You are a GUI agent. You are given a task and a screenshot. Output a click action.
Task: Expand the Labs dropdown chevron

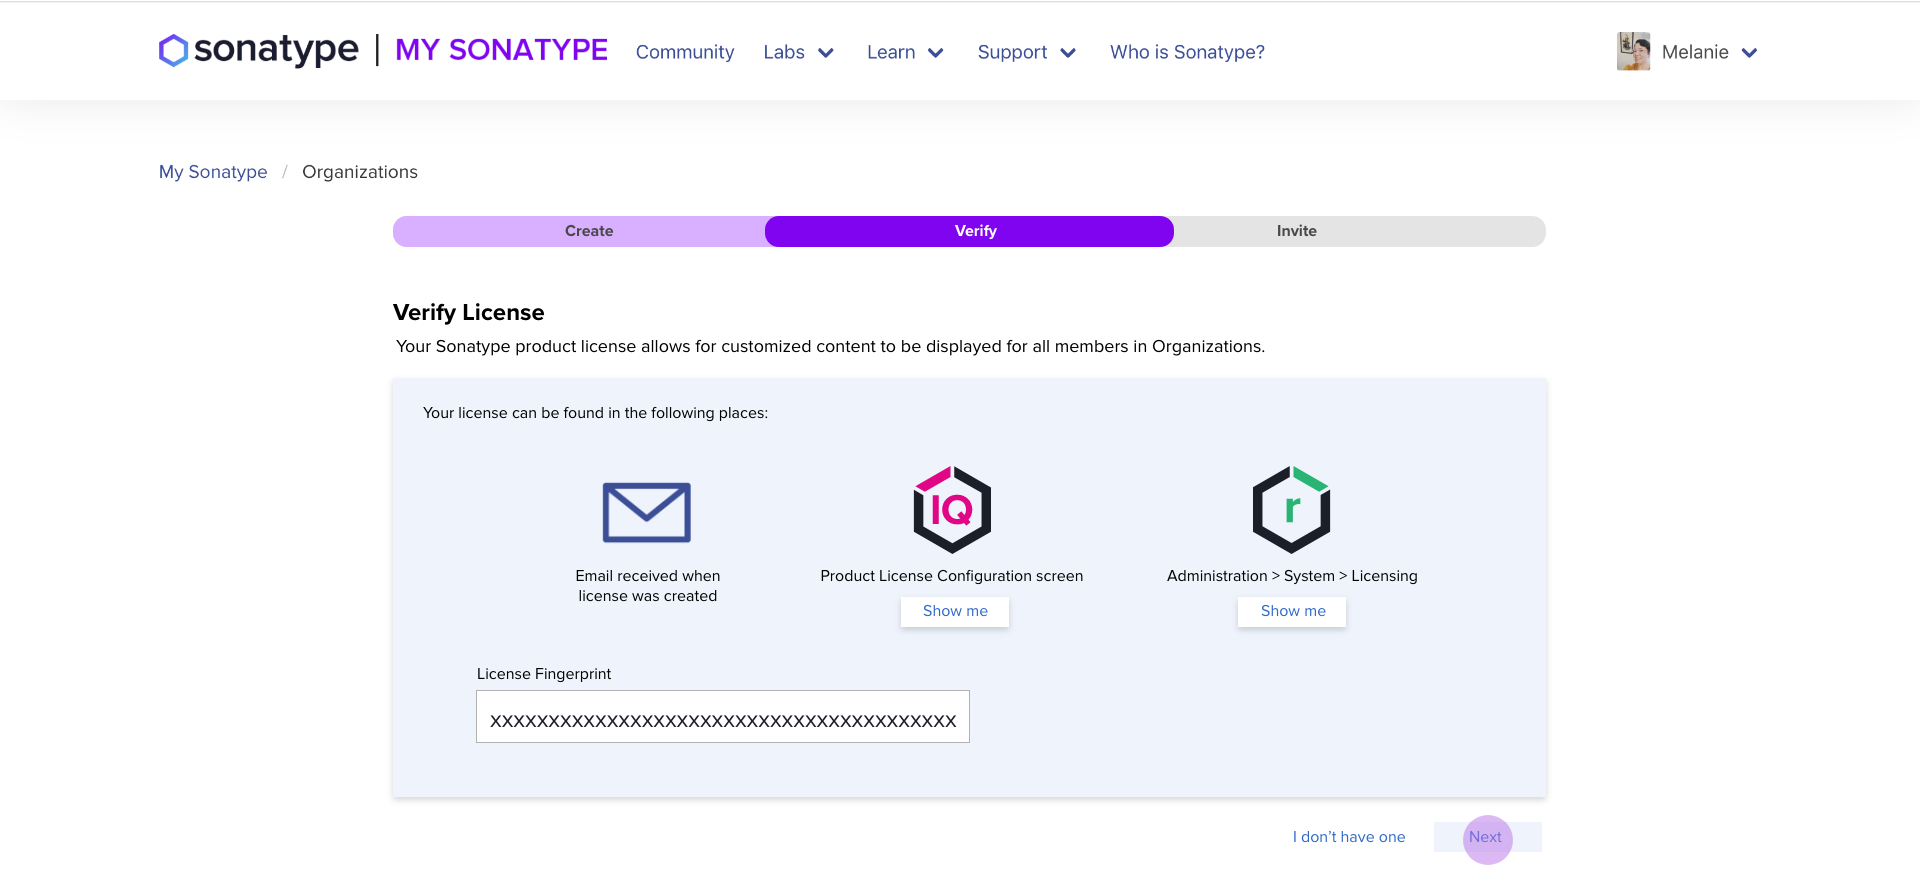(826, 53)
